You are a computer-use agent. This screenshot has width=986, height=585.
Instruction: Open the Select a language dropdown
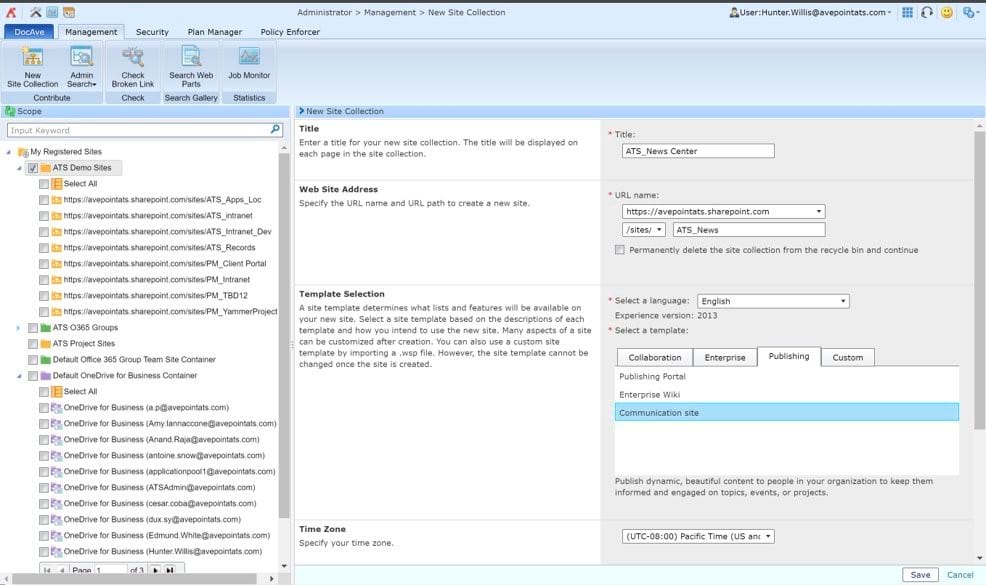(773, 301)
